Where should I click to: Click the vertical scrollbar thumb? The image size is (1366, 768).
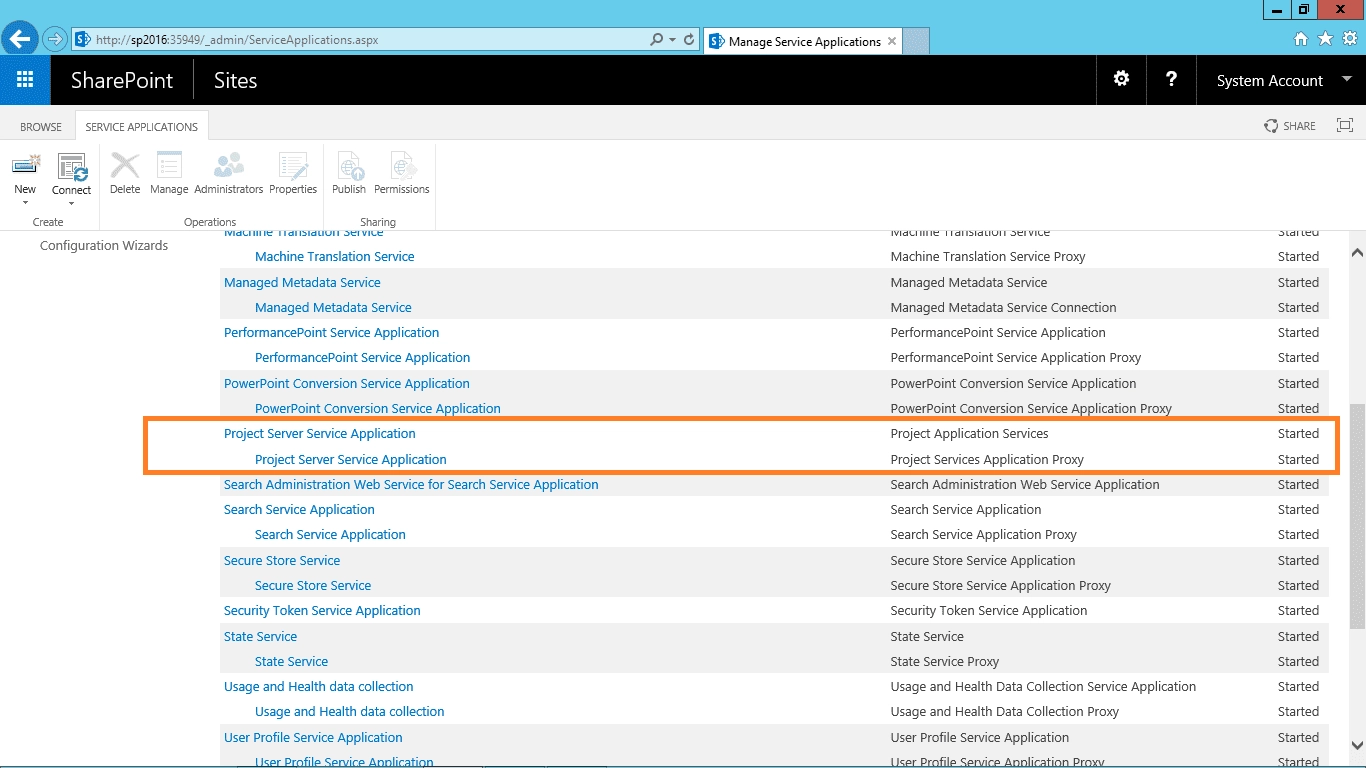[x=1357, y=516]
